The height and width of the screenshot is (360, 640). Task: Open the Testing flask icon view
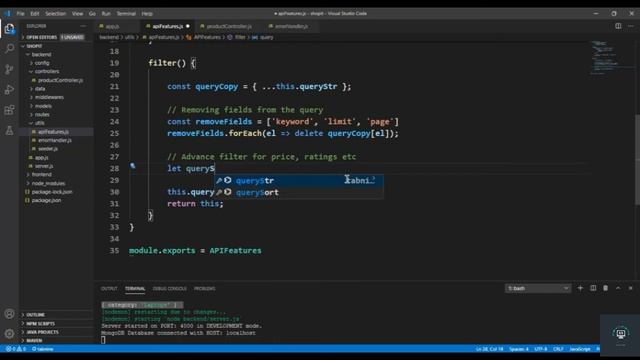[x=9, y=131]
